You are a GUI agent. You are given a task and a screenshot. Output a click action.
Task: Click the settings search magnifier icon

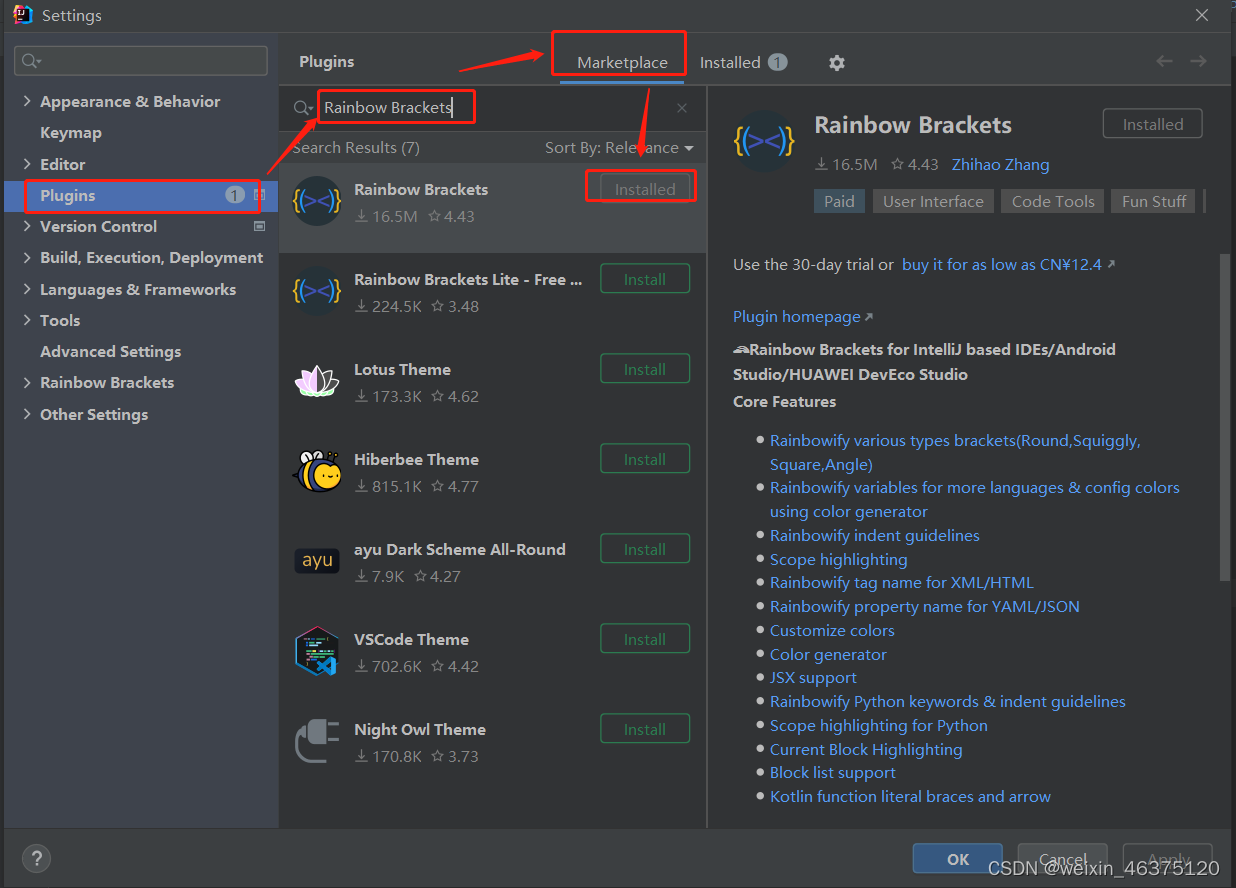pyautogui.click(x=30, y=61)
